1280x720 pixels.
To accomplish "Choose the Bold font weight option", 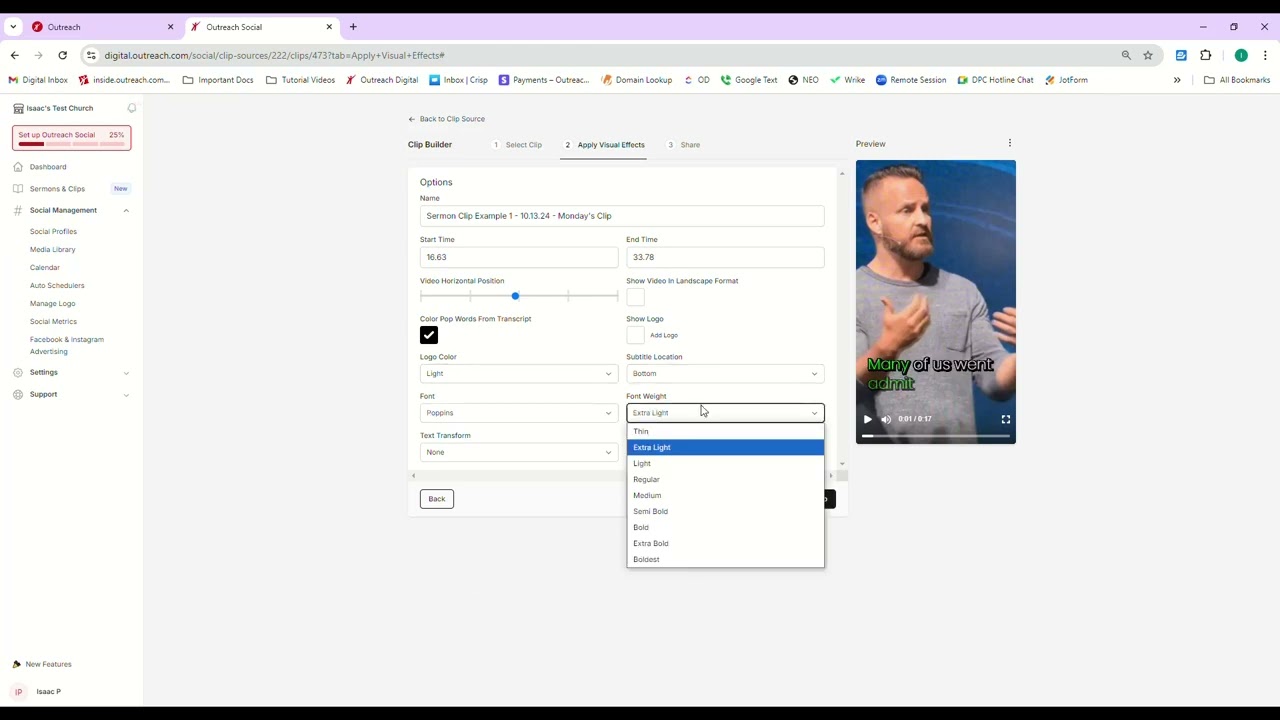I will pyautogui.click(x=725, y=527).
